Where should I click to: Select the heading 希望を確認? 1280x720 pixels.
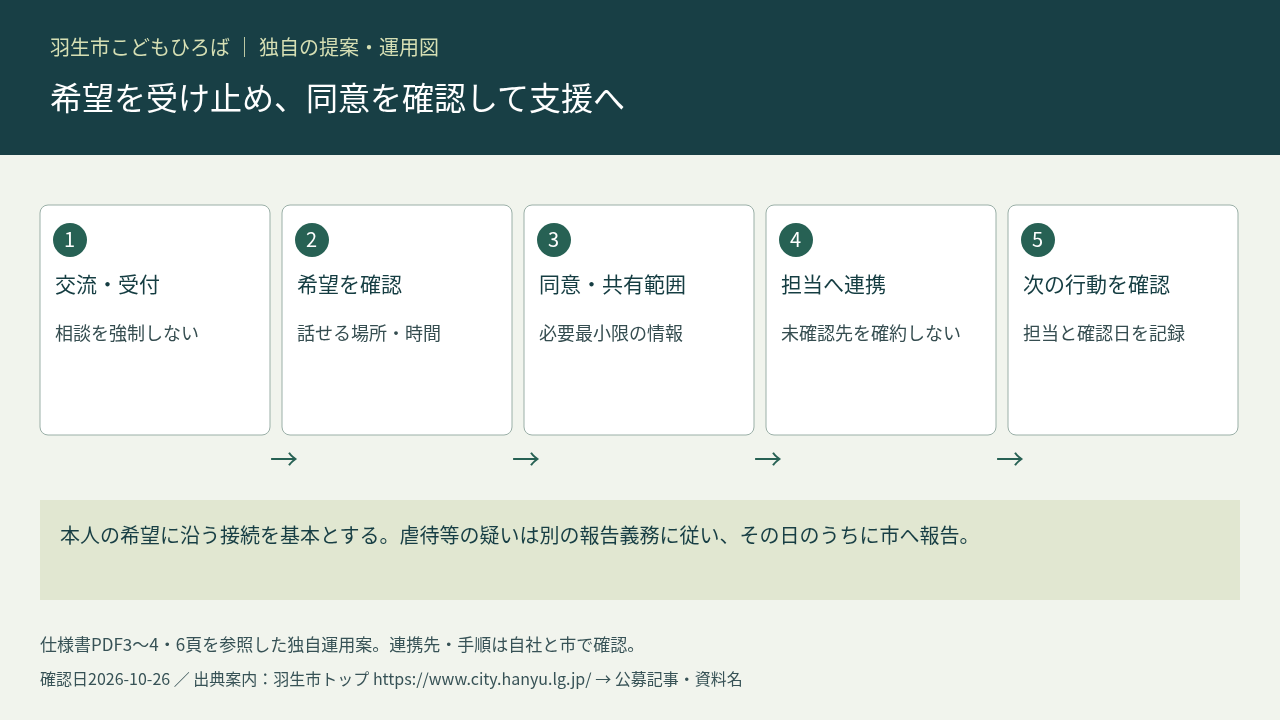[x=349, y=285]
